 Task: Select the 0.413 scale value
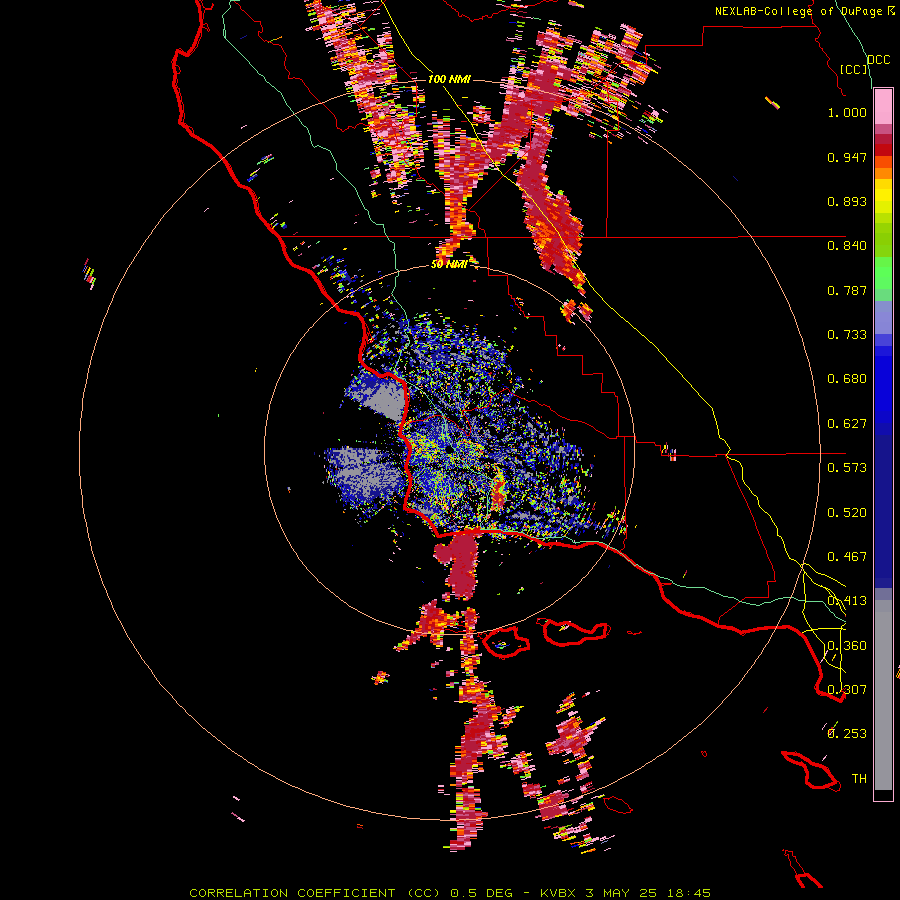(x=847, y=601)
